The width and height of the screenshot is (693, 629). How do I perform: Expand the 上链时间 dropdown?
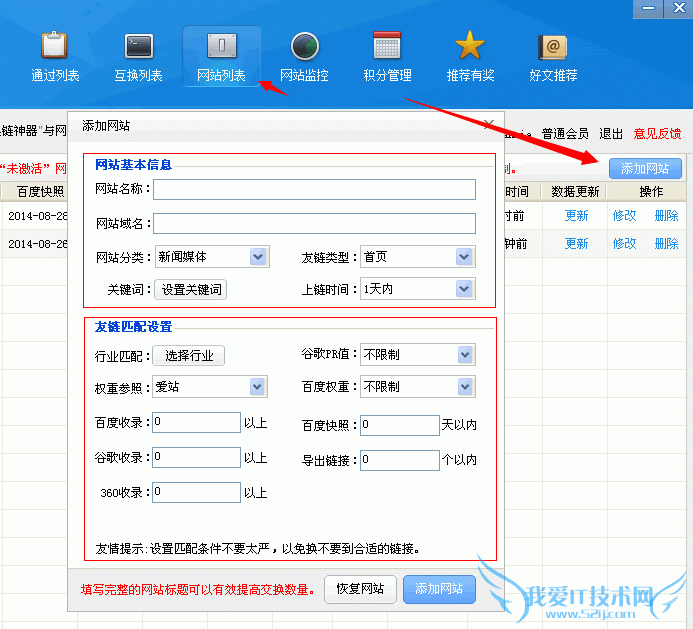[x=464, y=289]
